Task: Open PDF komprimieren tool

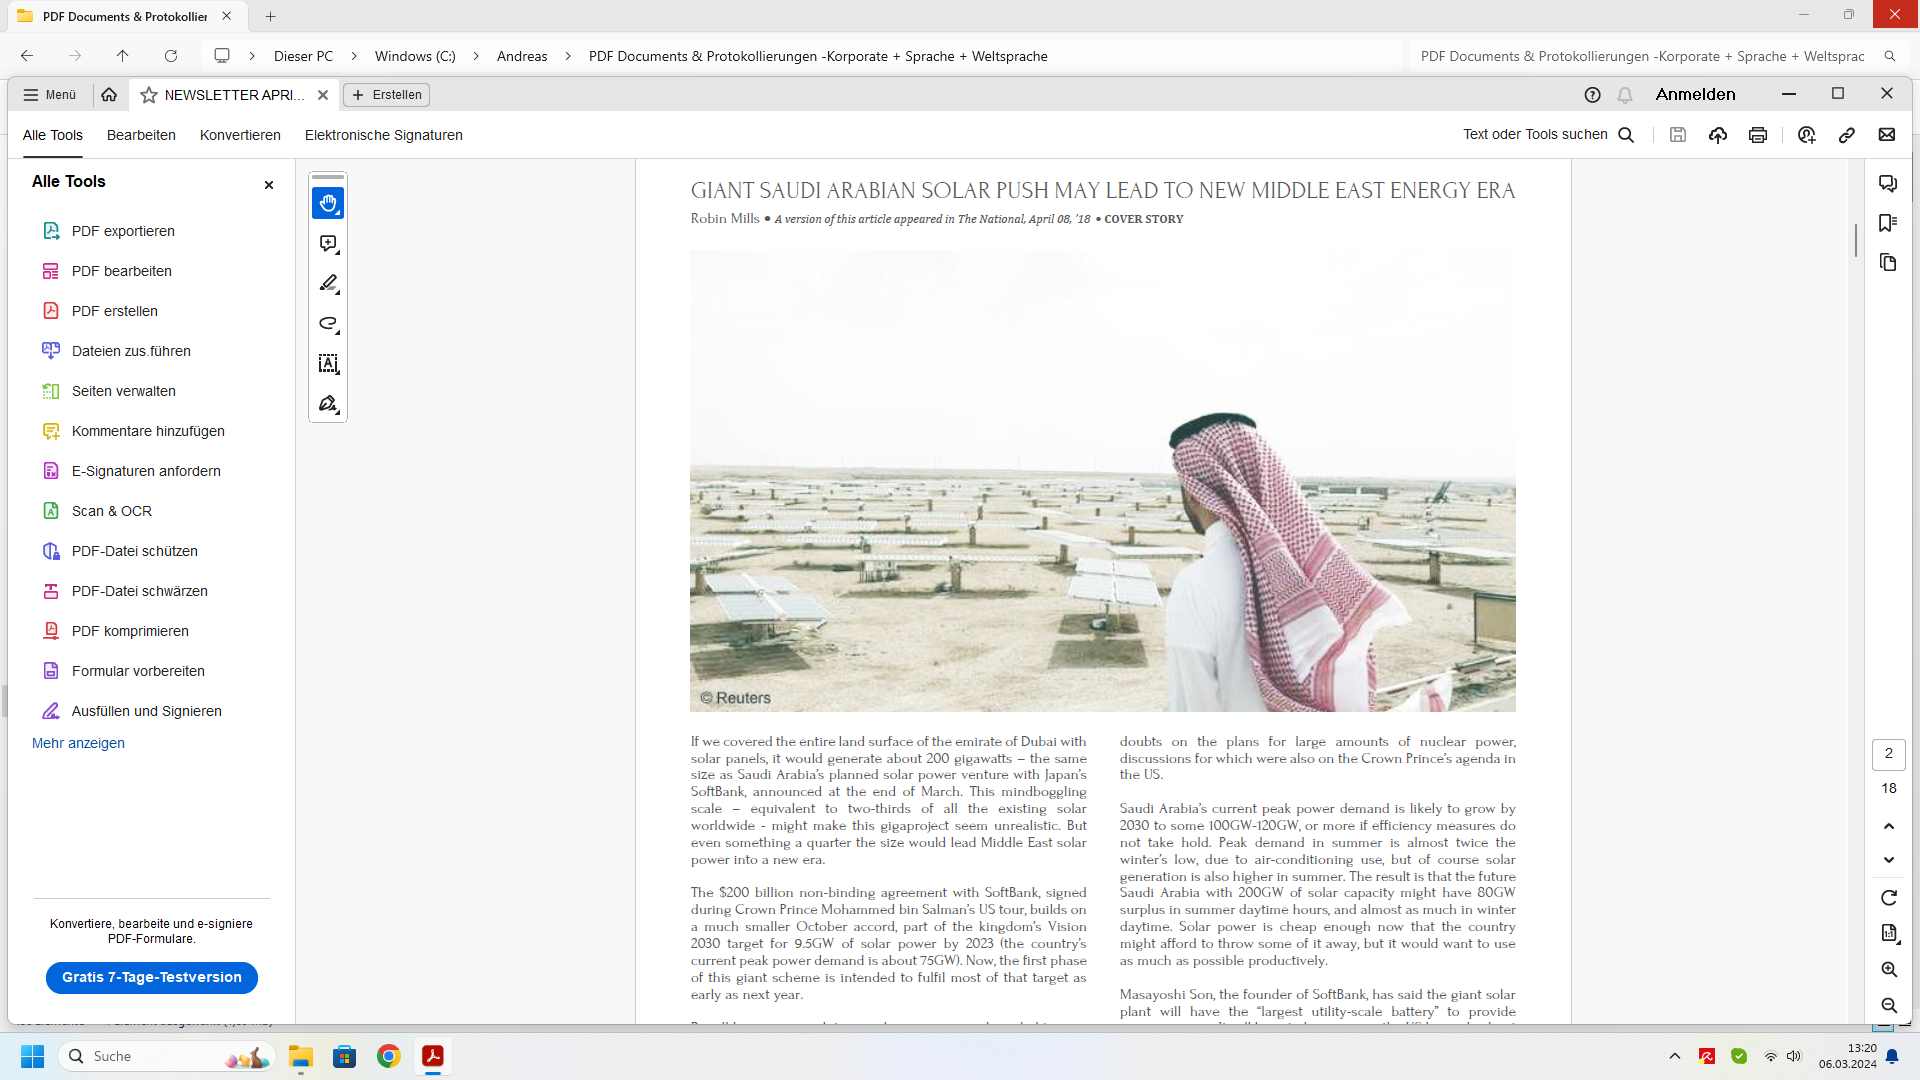Action: pos(130,631)
